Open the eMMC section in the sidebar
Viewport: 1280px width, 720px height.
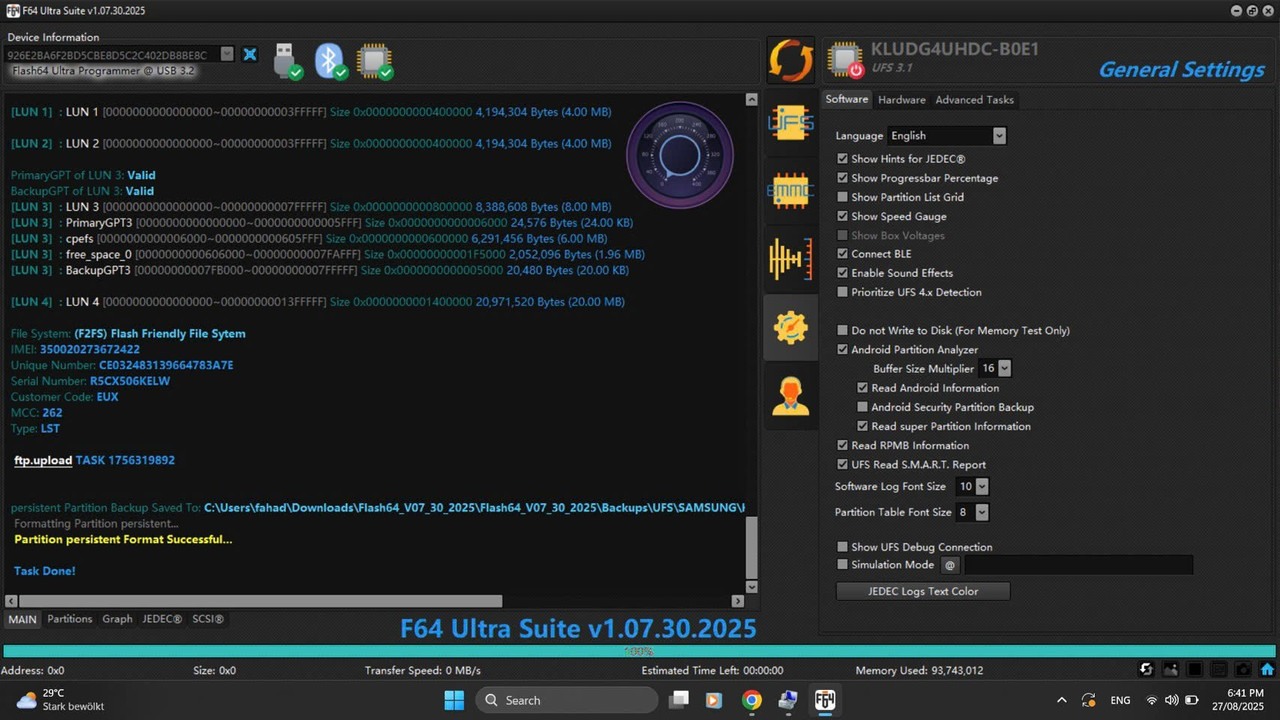790,191
